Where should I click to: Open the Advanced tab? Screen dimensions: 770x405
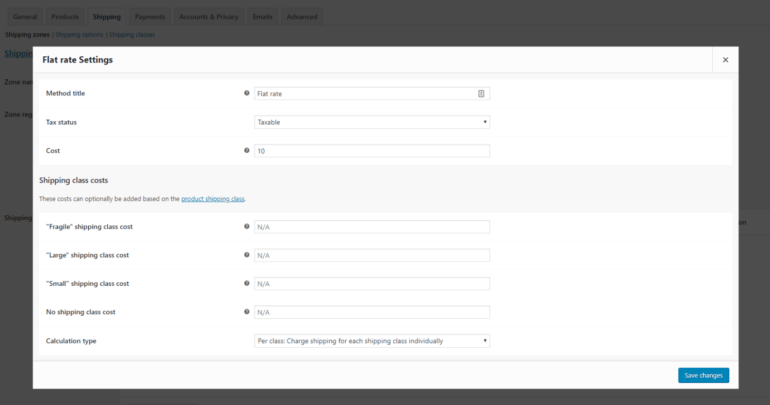(302, 17)
